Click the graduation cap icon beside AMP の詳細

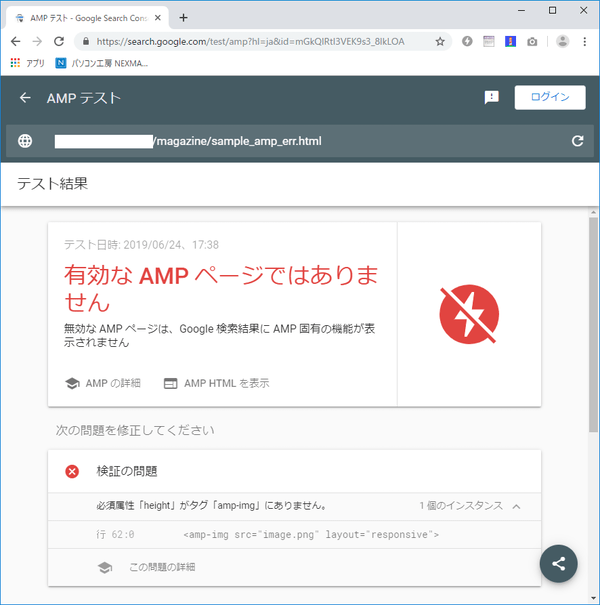click(72, 383)
